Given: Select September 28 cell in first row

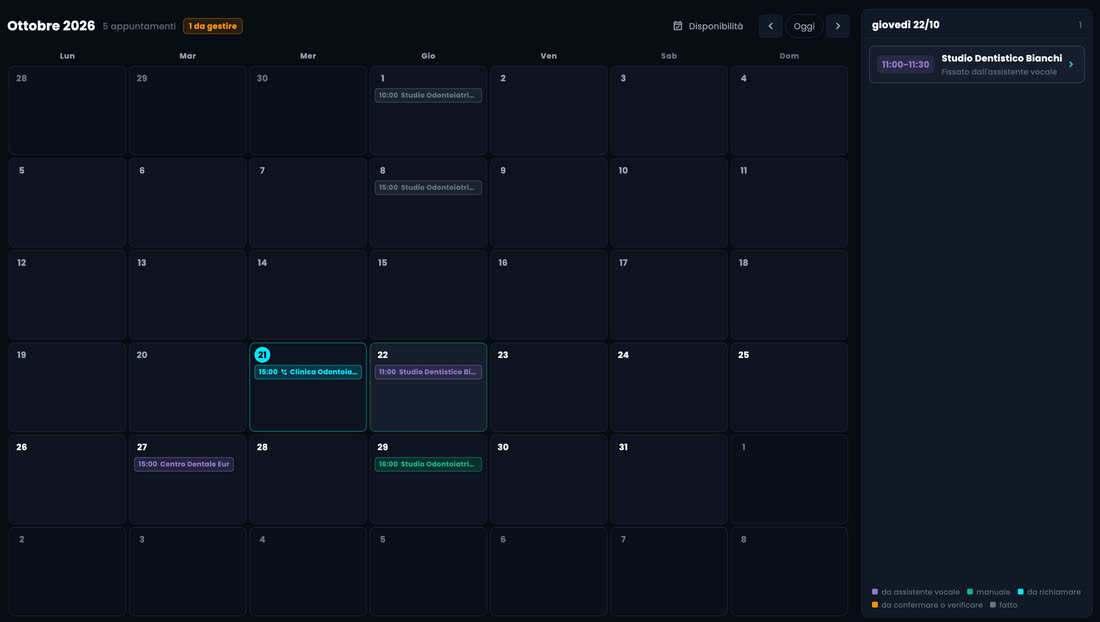Looking at the screenshot, I should 67,110.
